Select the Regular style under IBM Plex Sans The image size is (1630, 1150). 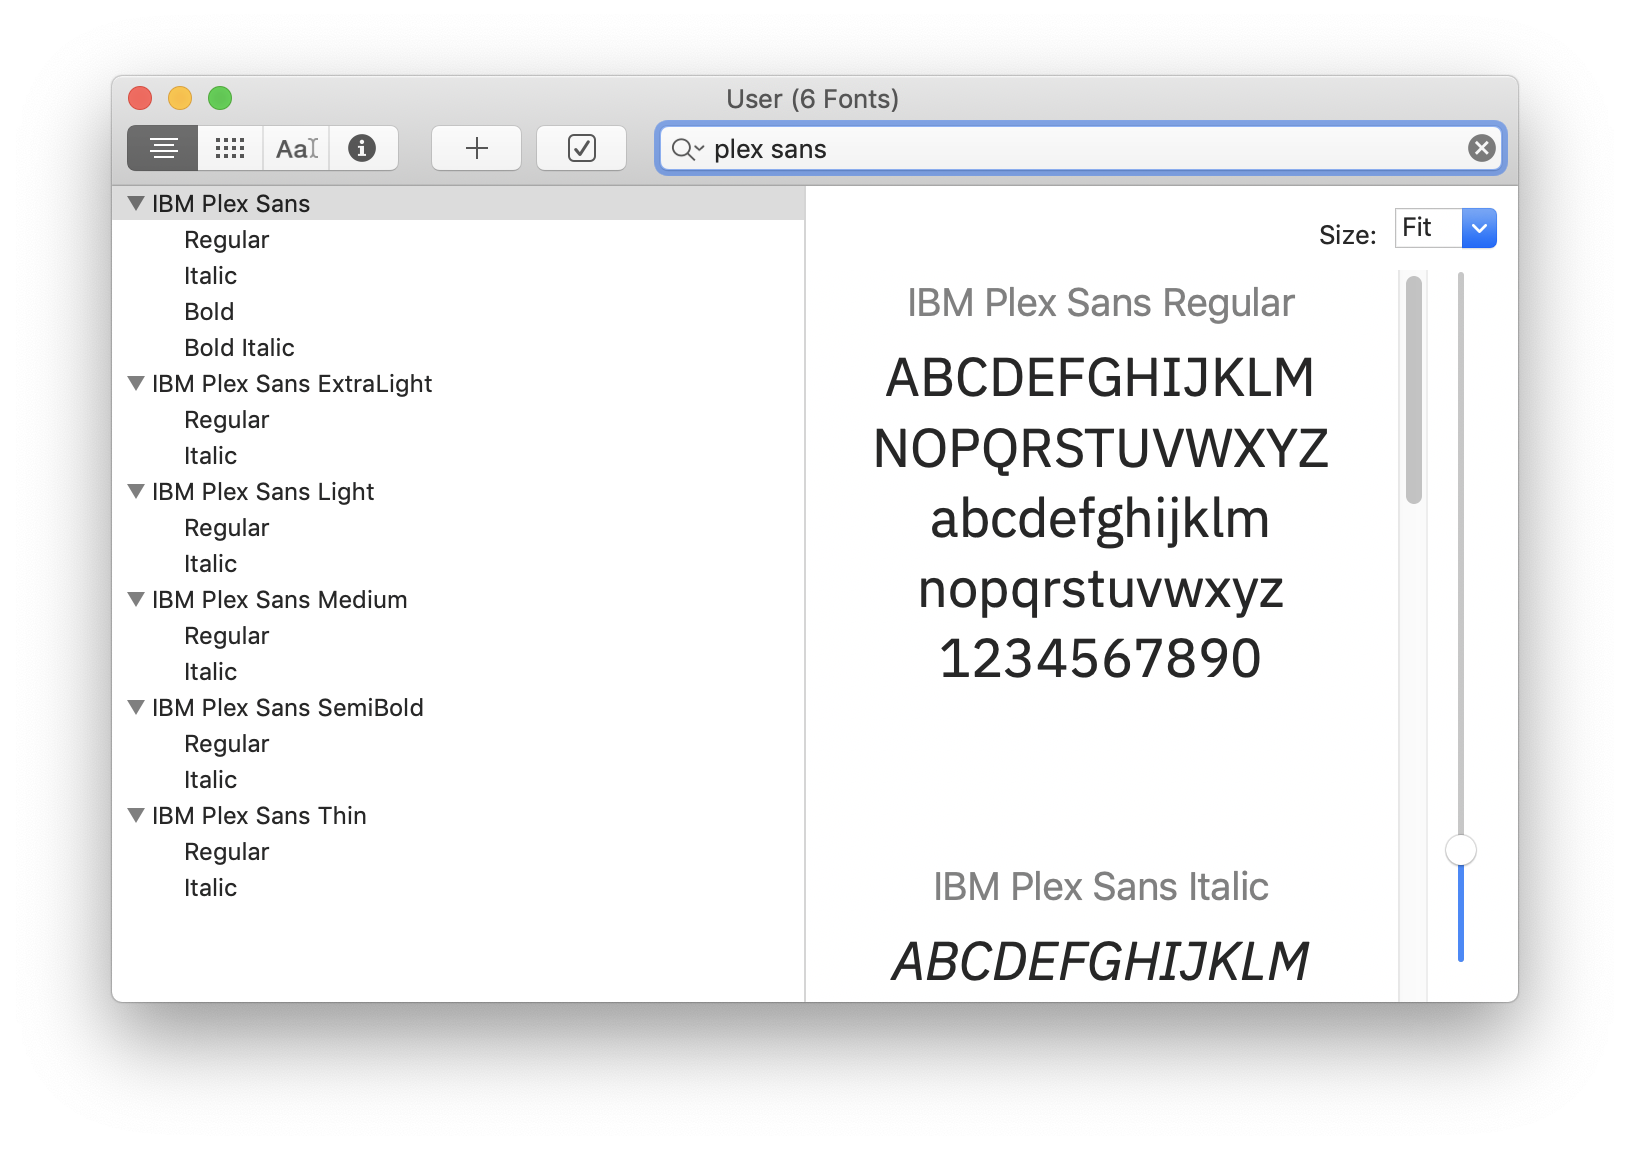point(226,239)
